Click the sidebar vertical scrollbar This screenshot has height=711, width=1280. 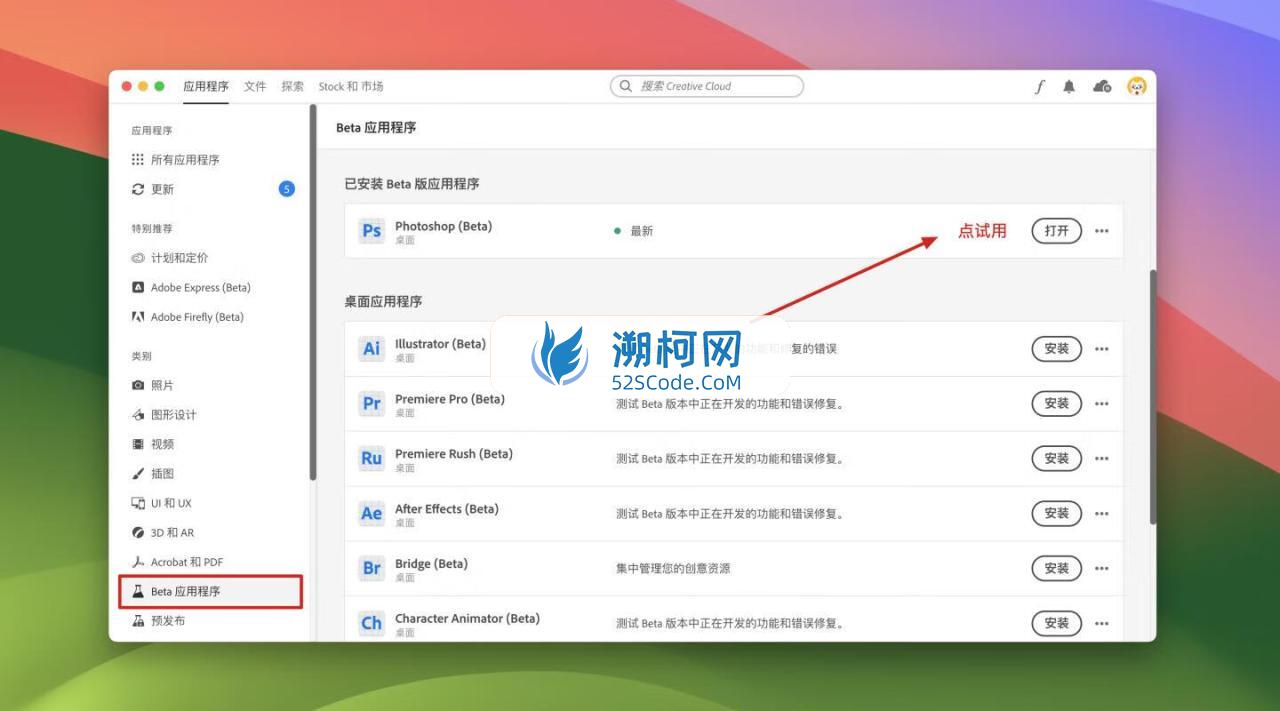[x=312, y=292]
